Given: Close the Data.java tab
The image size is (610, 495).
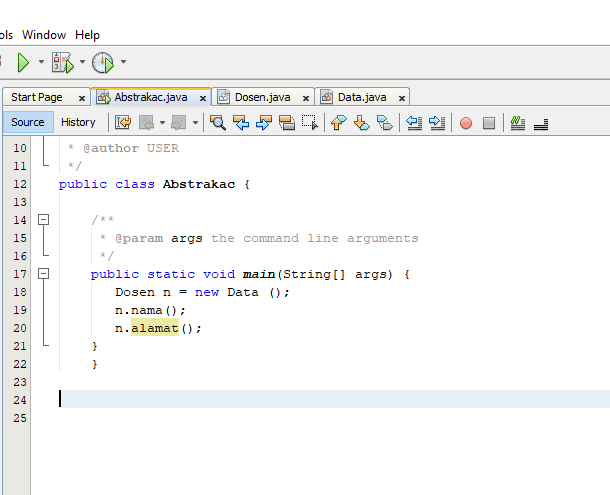Looking at the screenshot, I should click(402, 98).
